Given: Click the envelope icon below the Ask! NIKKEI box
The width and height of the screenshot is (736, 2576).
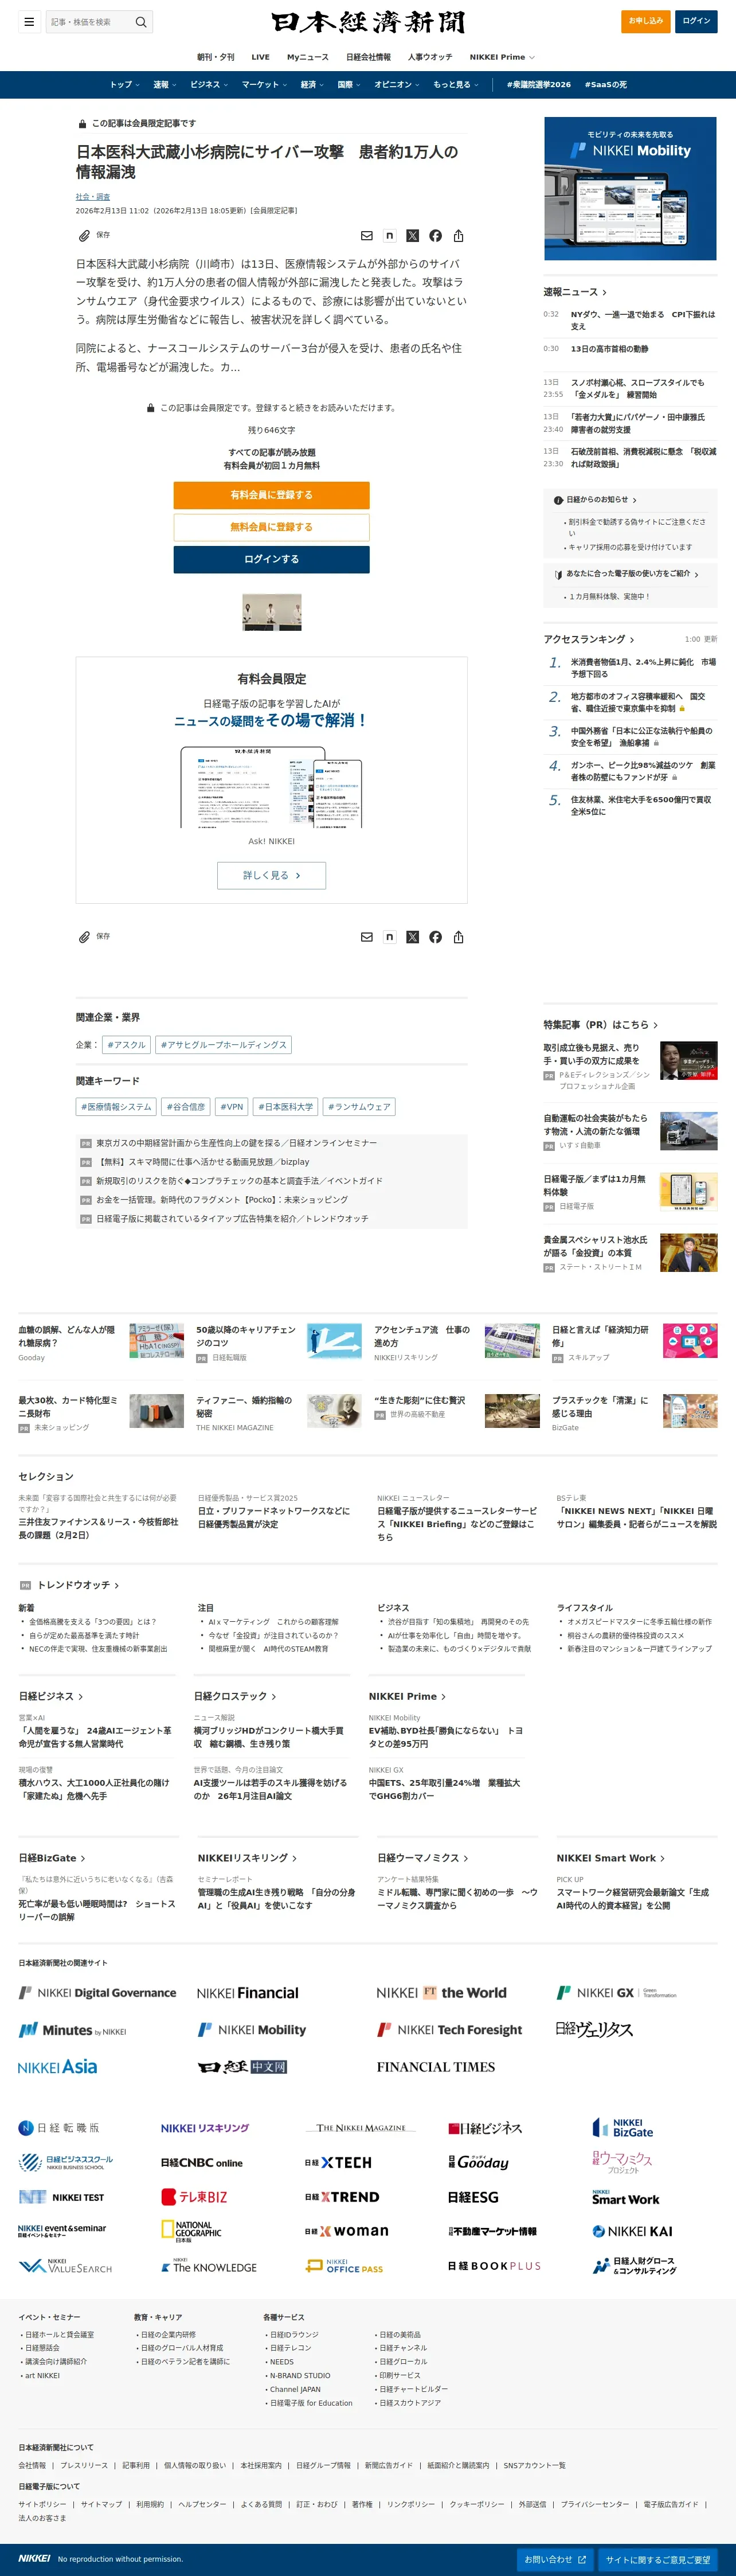Looking at the screenshot, I should coord(367,937).
